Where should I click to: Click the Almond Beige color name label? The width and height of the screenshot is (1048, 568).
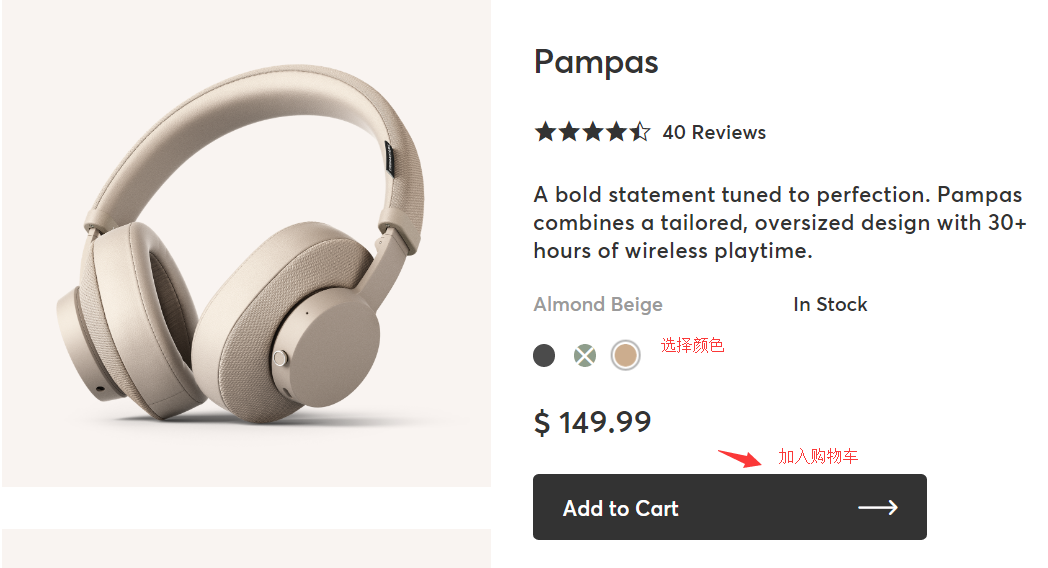598,305
